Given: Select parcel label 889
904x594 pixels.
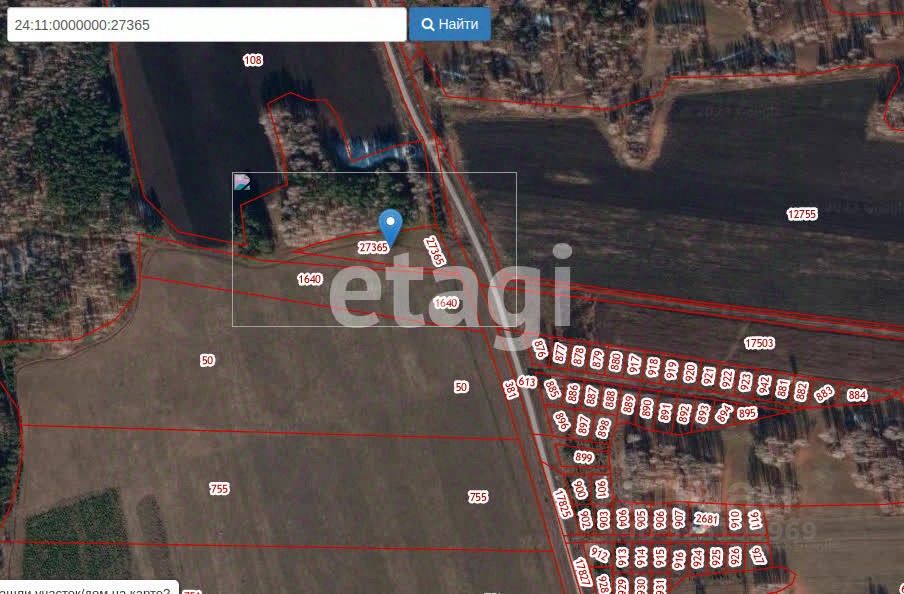Looking at the screenshot, I should tap(628, 404).
